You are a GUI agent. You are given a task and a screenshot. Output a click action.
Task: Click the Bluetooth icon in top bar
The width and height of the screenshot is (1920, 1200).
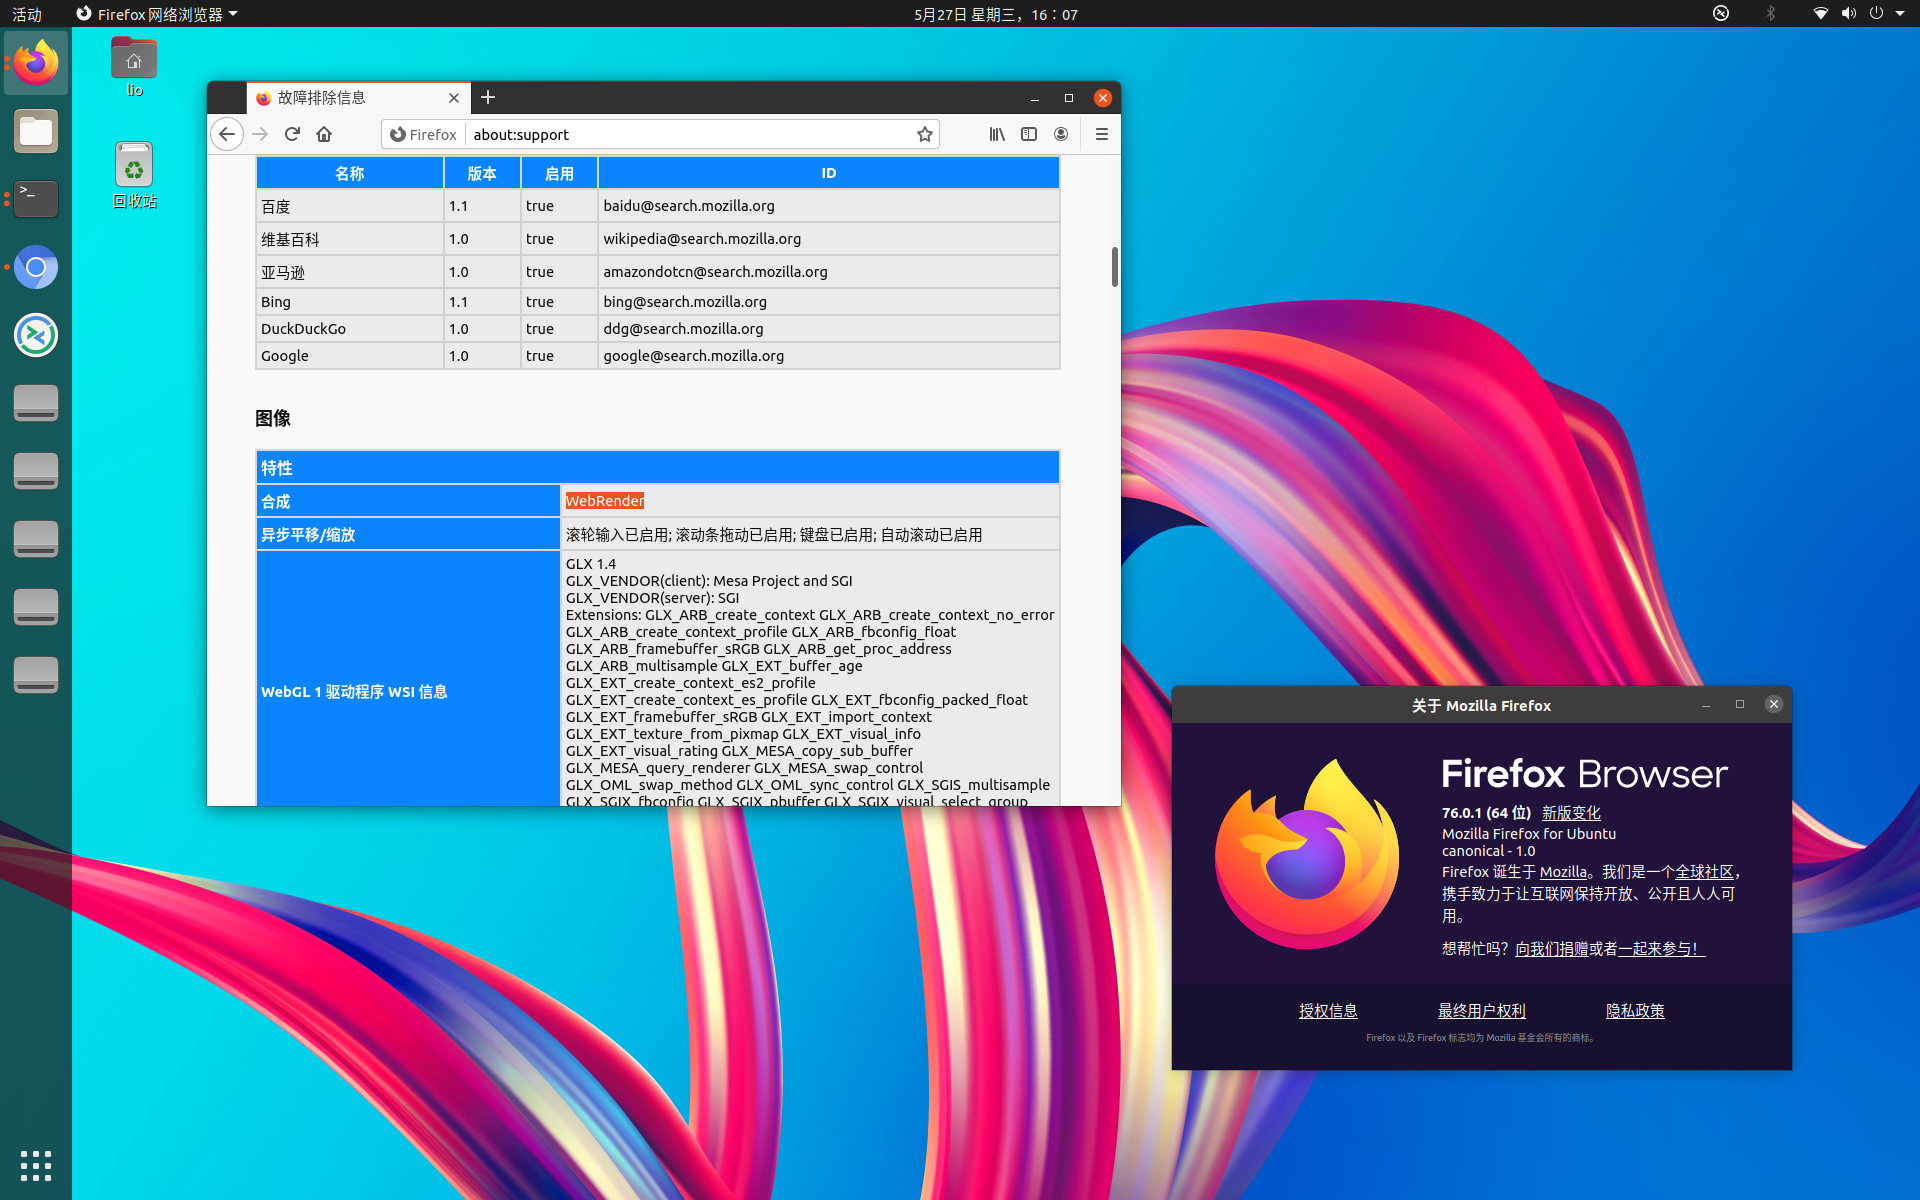pyautogui.click(x=1770, y=14)
